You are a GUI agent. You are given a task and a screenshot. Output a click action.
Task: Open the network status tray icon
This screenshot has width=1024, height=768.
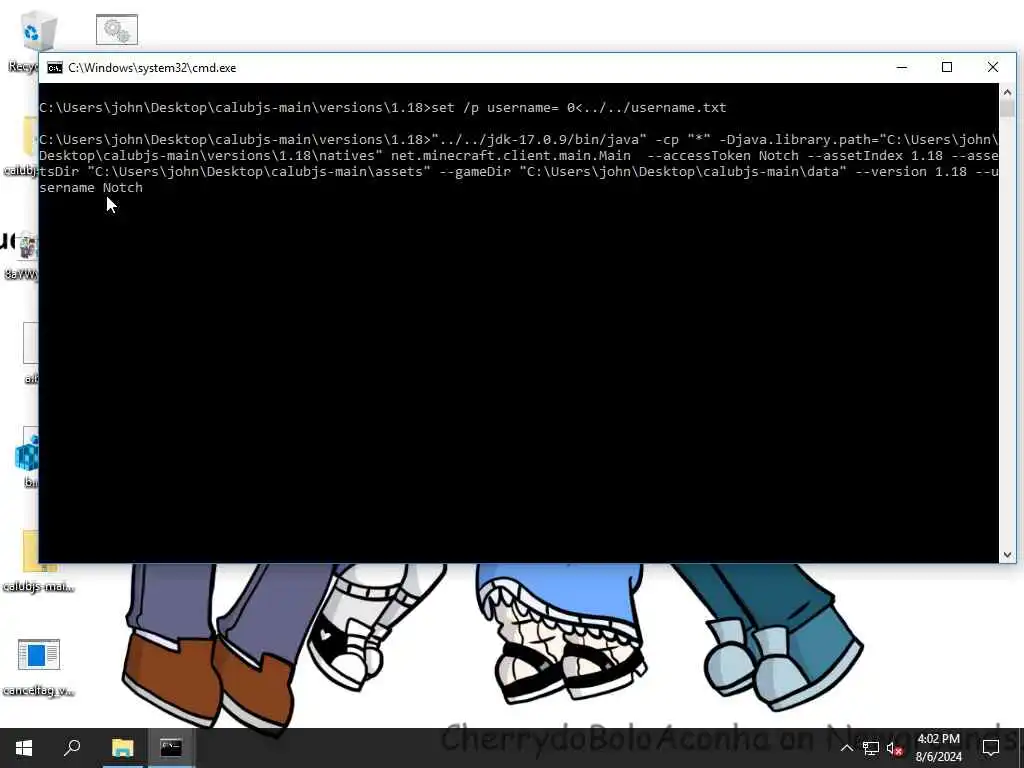click(x=871, y=748)
